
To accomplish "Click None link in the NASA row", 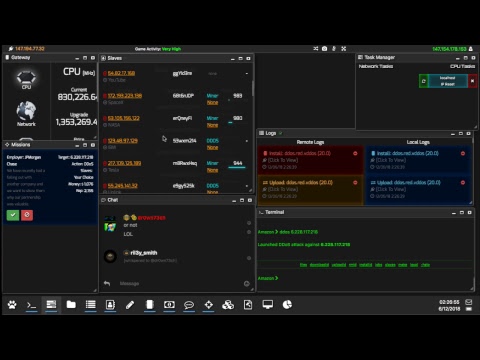I will [x=212, y=125].
